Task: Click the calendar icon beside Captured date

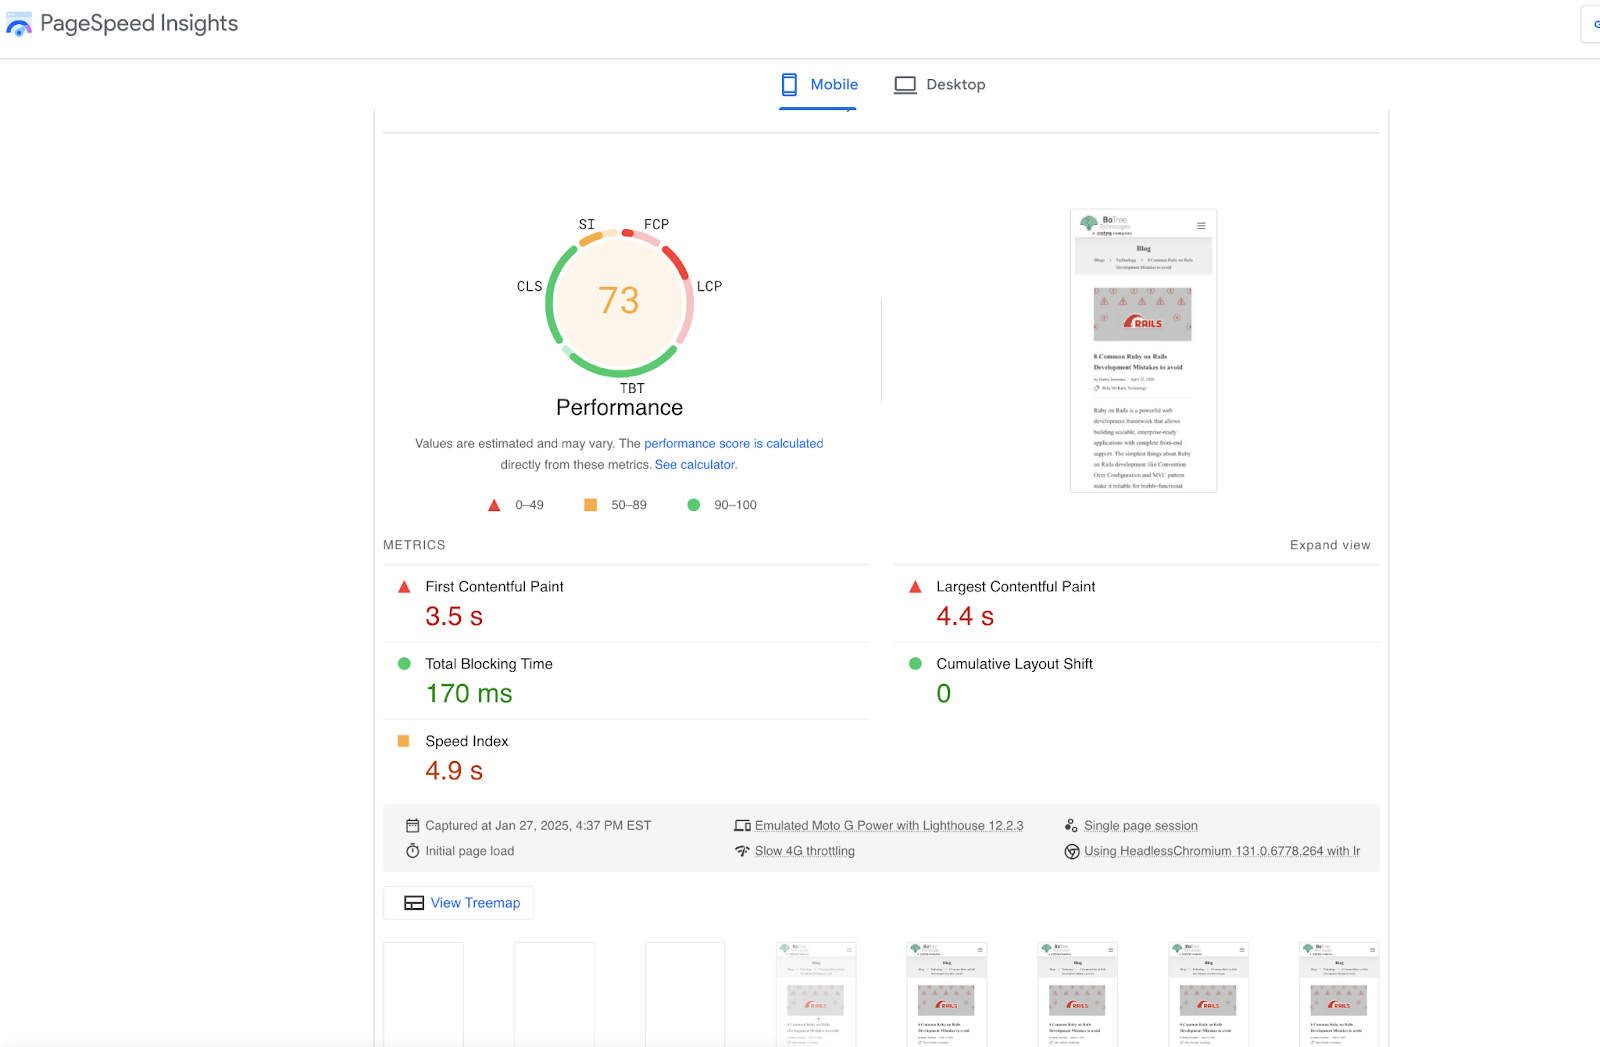Action: 412,826
